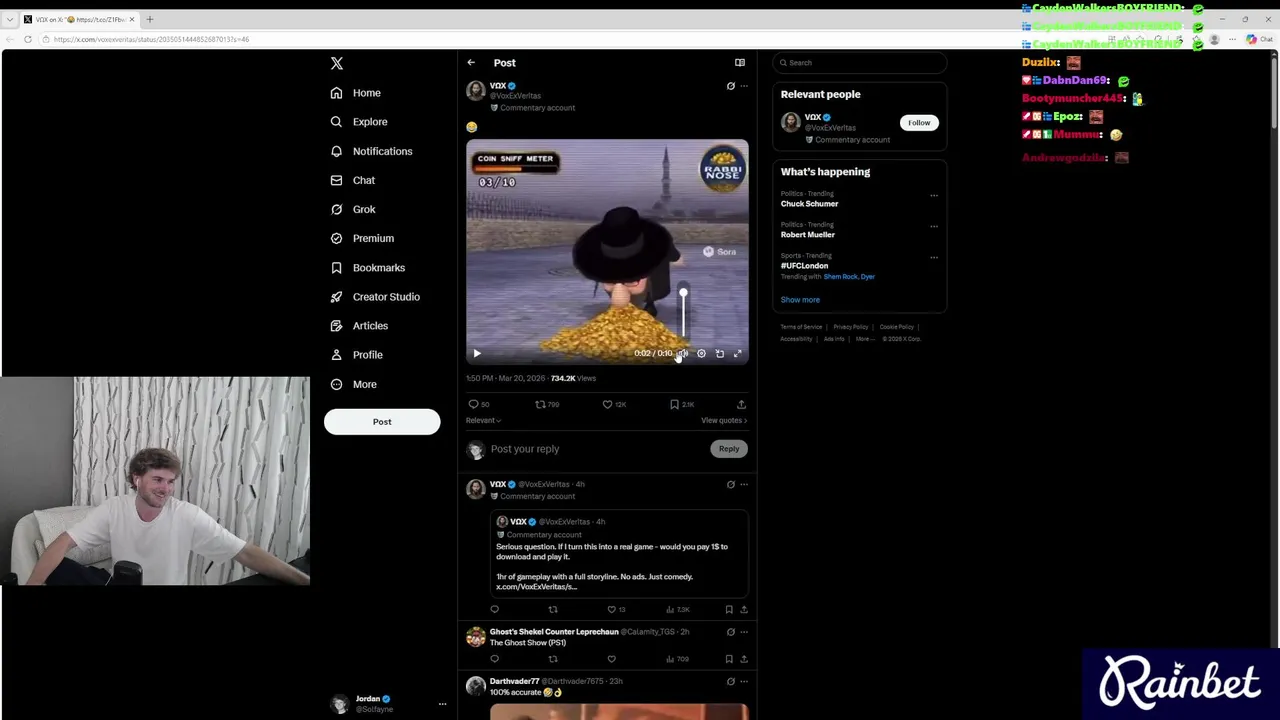Viewport: 1280px width, 720px height.
Task: Click the 'Post your reply' field
Action: tap(597, 449)
